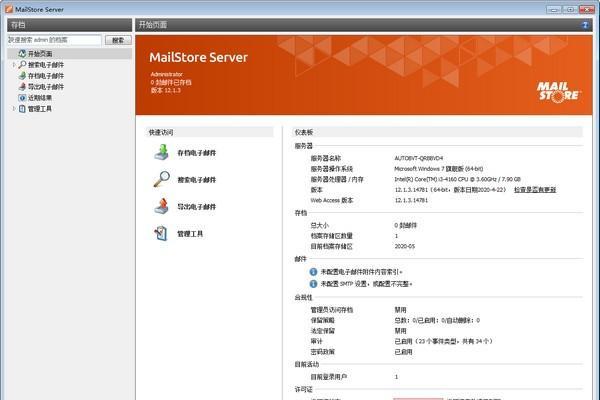Select 导出电子邮件 node in the archive tree
Image resolution: width=600 pixels, height=400 pixels.
point(46,87)
